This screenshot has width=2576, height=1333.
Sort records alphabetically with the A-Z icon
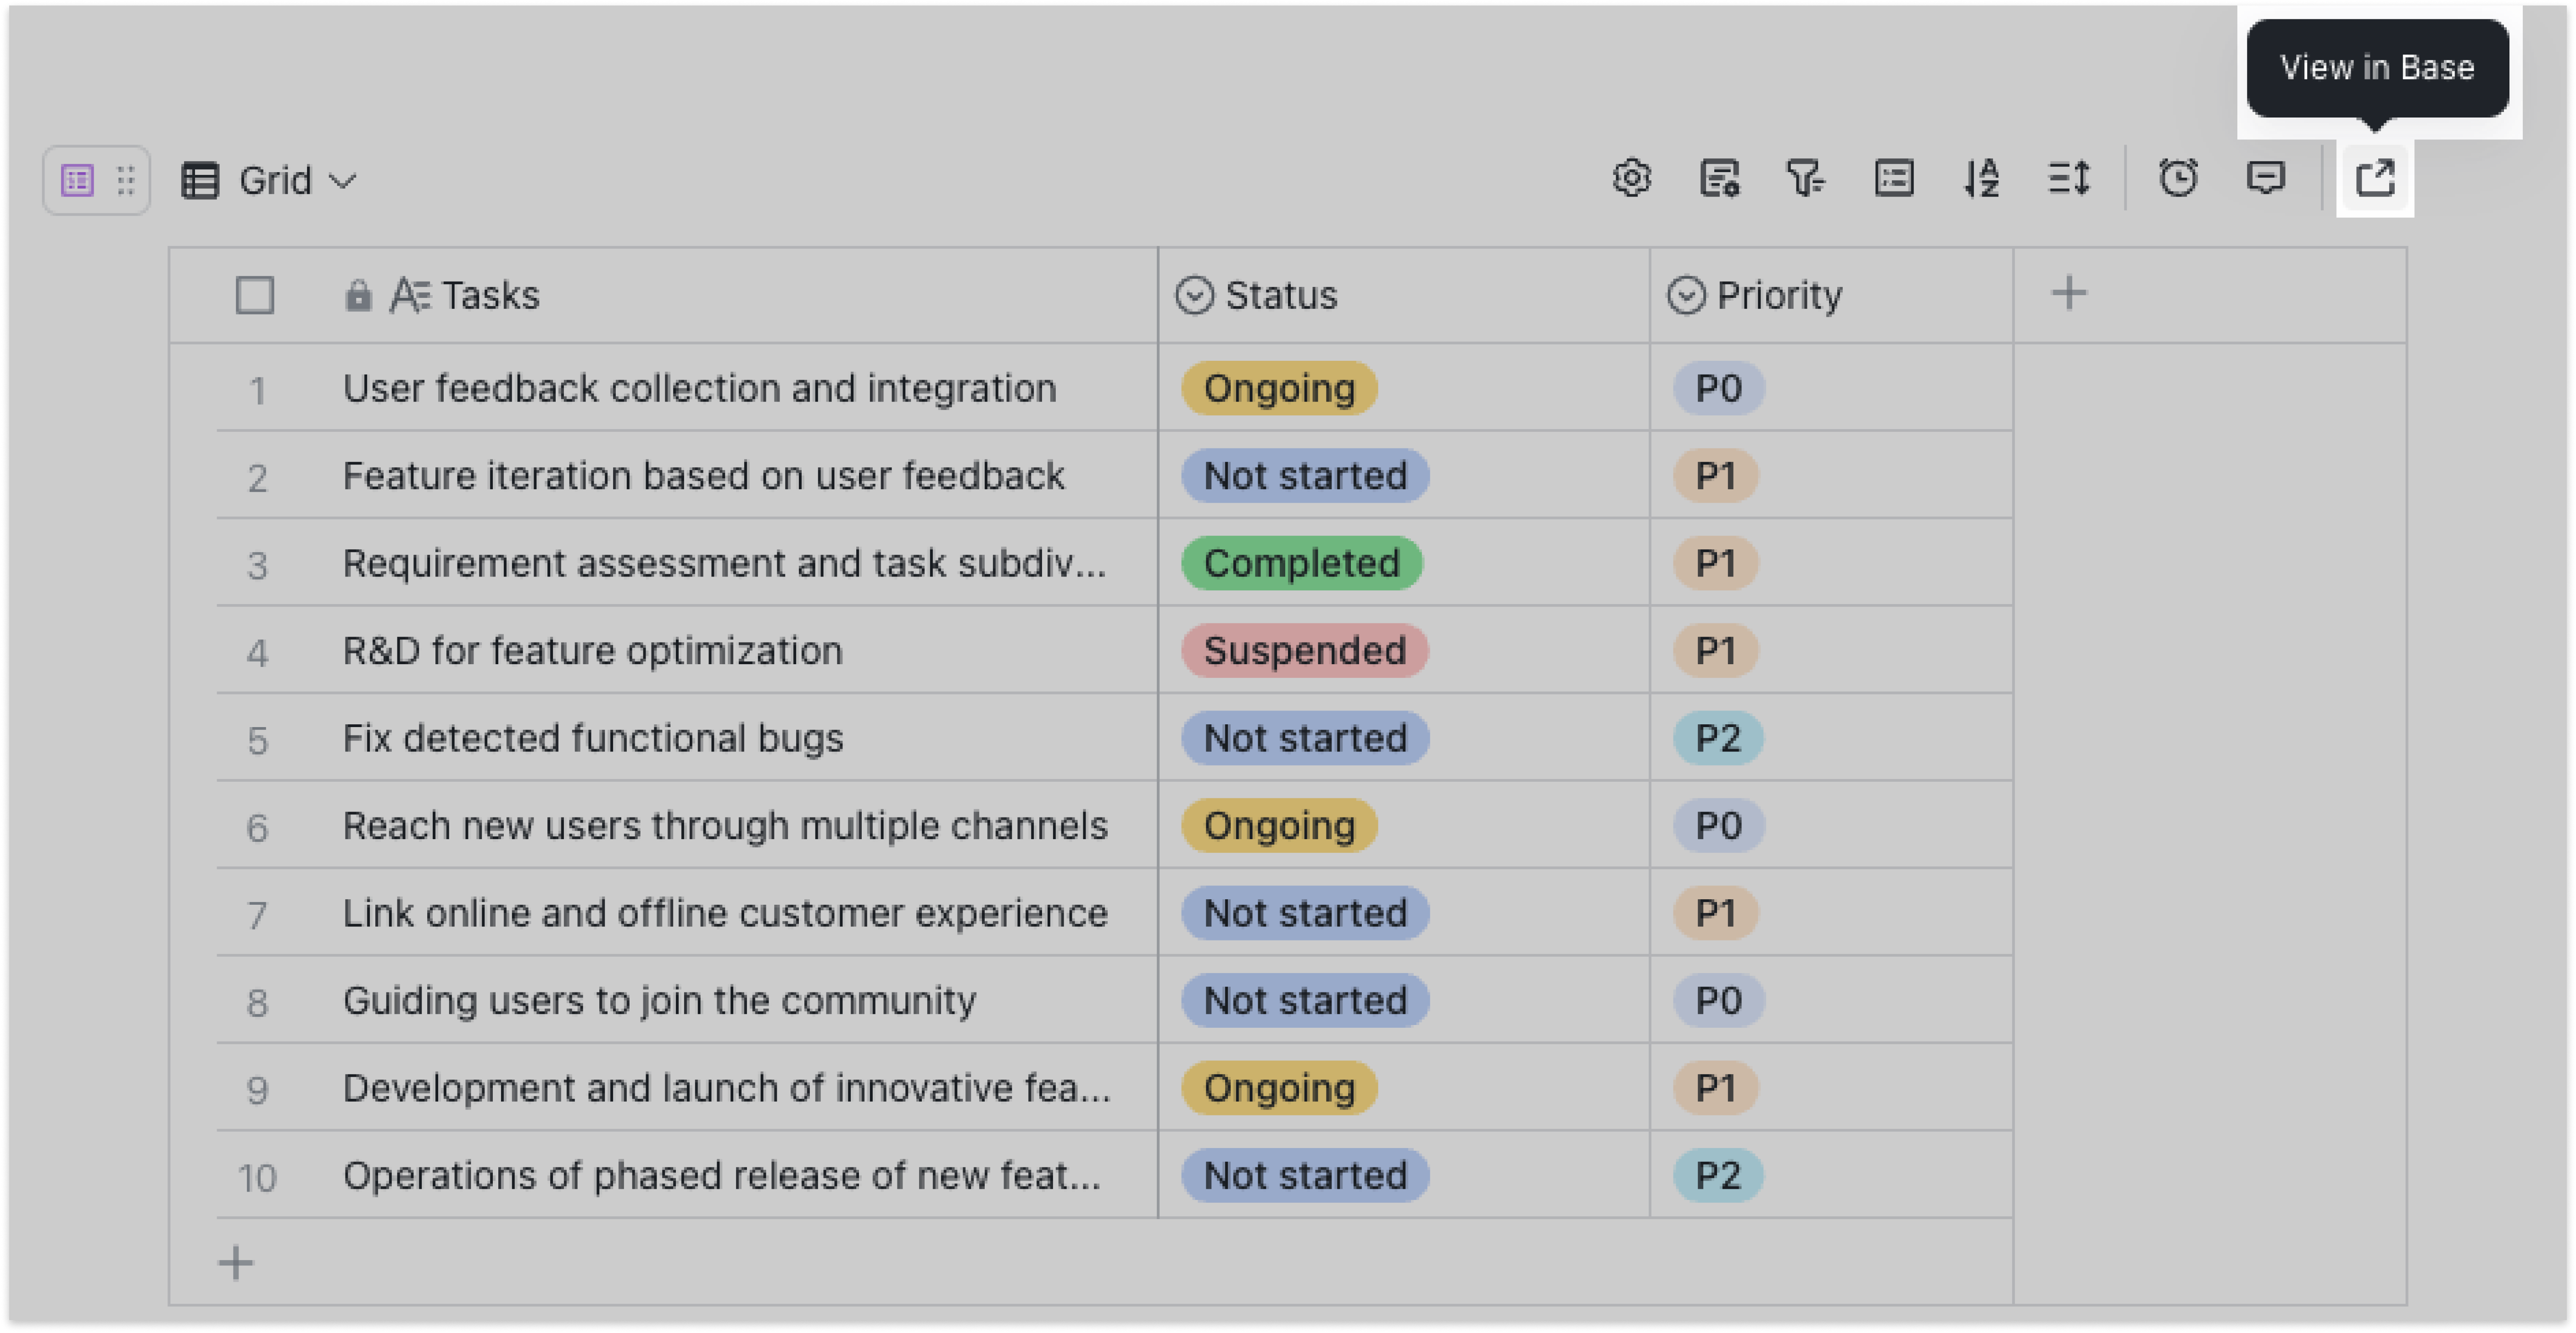[1980, 180]
